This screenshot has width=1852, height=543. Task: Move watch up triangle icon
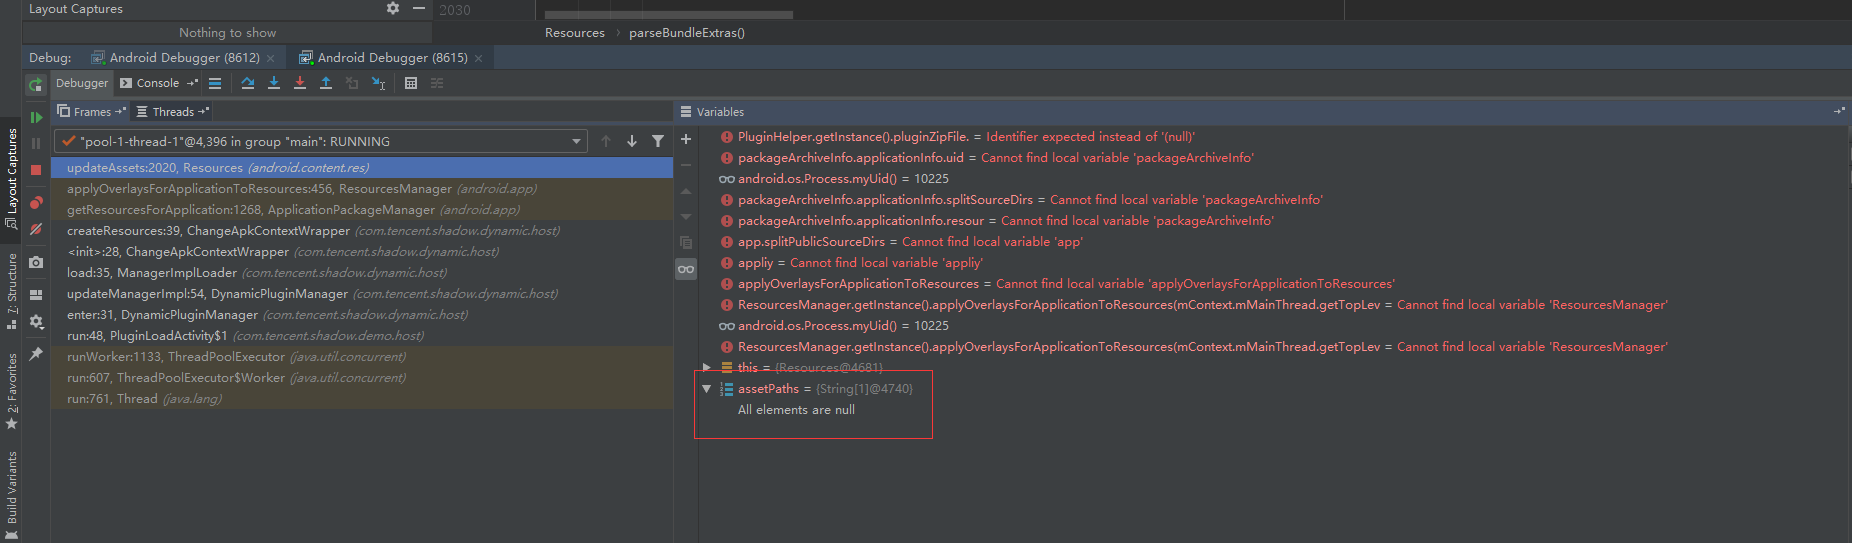(x=686, y=191)
